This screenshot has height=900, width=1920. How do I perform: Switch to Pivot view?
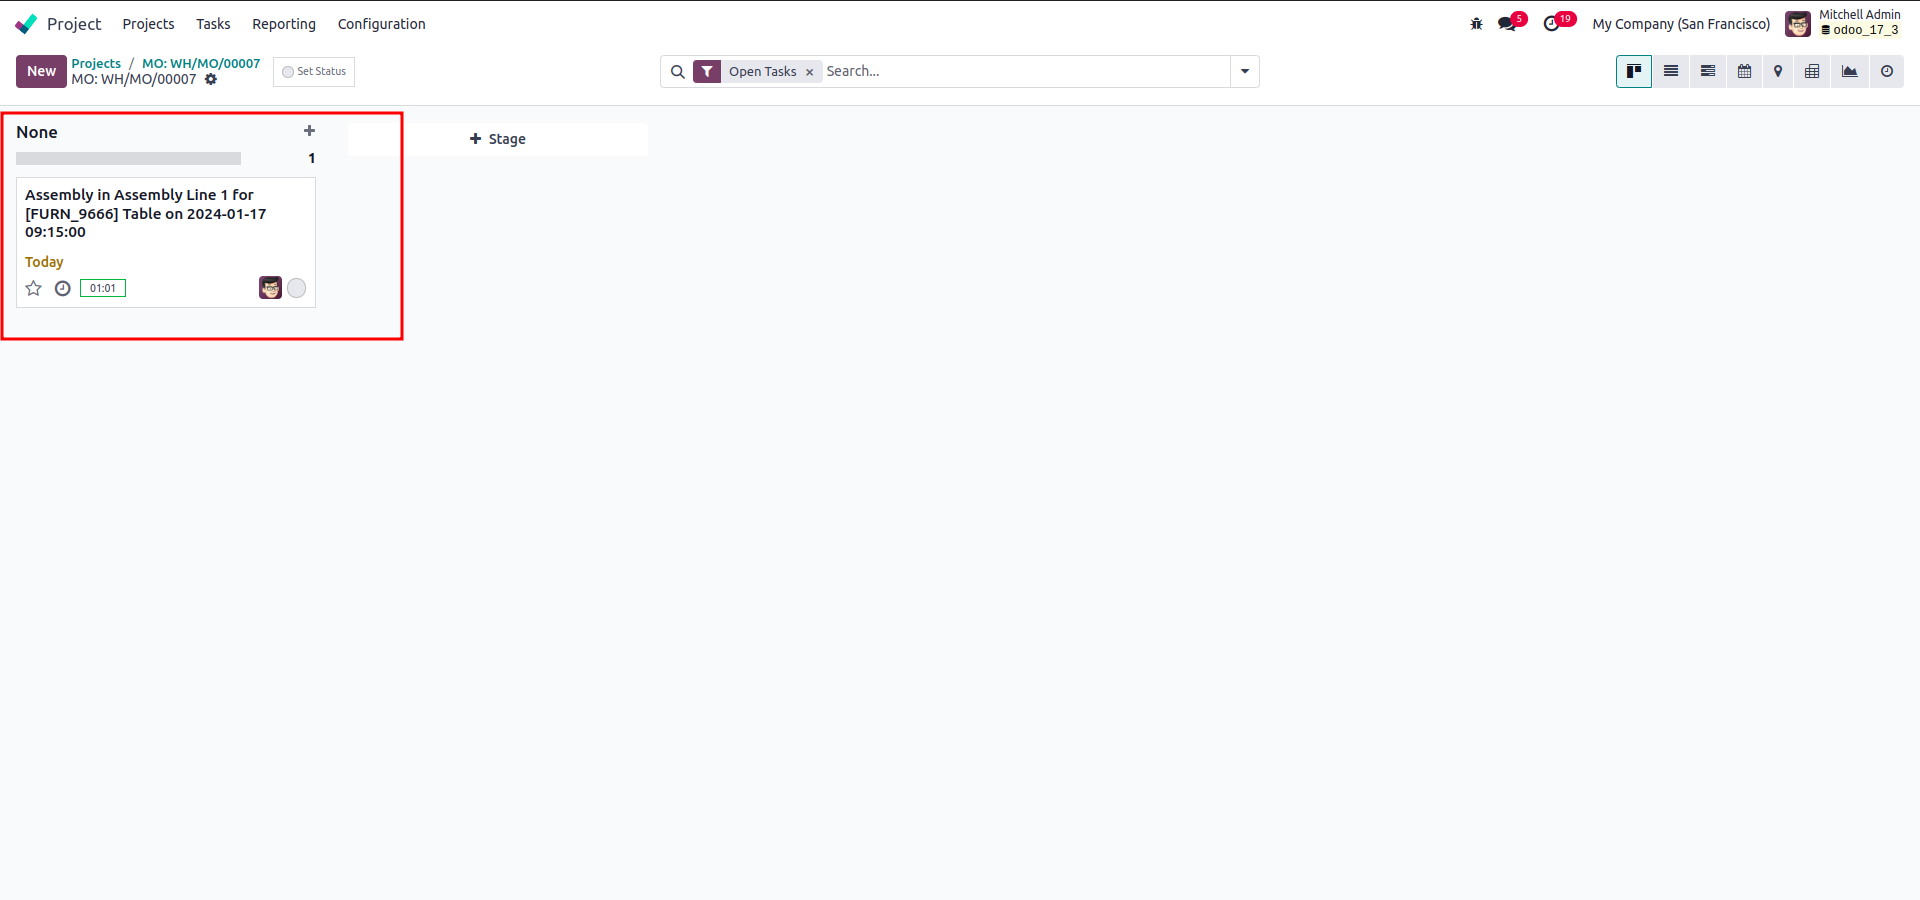coord(1812,71)
